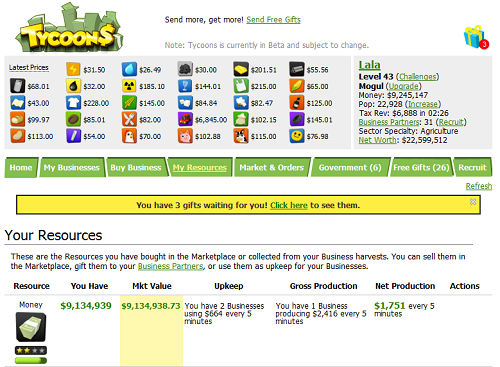Click the coal icon priced $30.00
This screenshot has width=500, height=367.
pyautogui.click(x=185, y=69)
